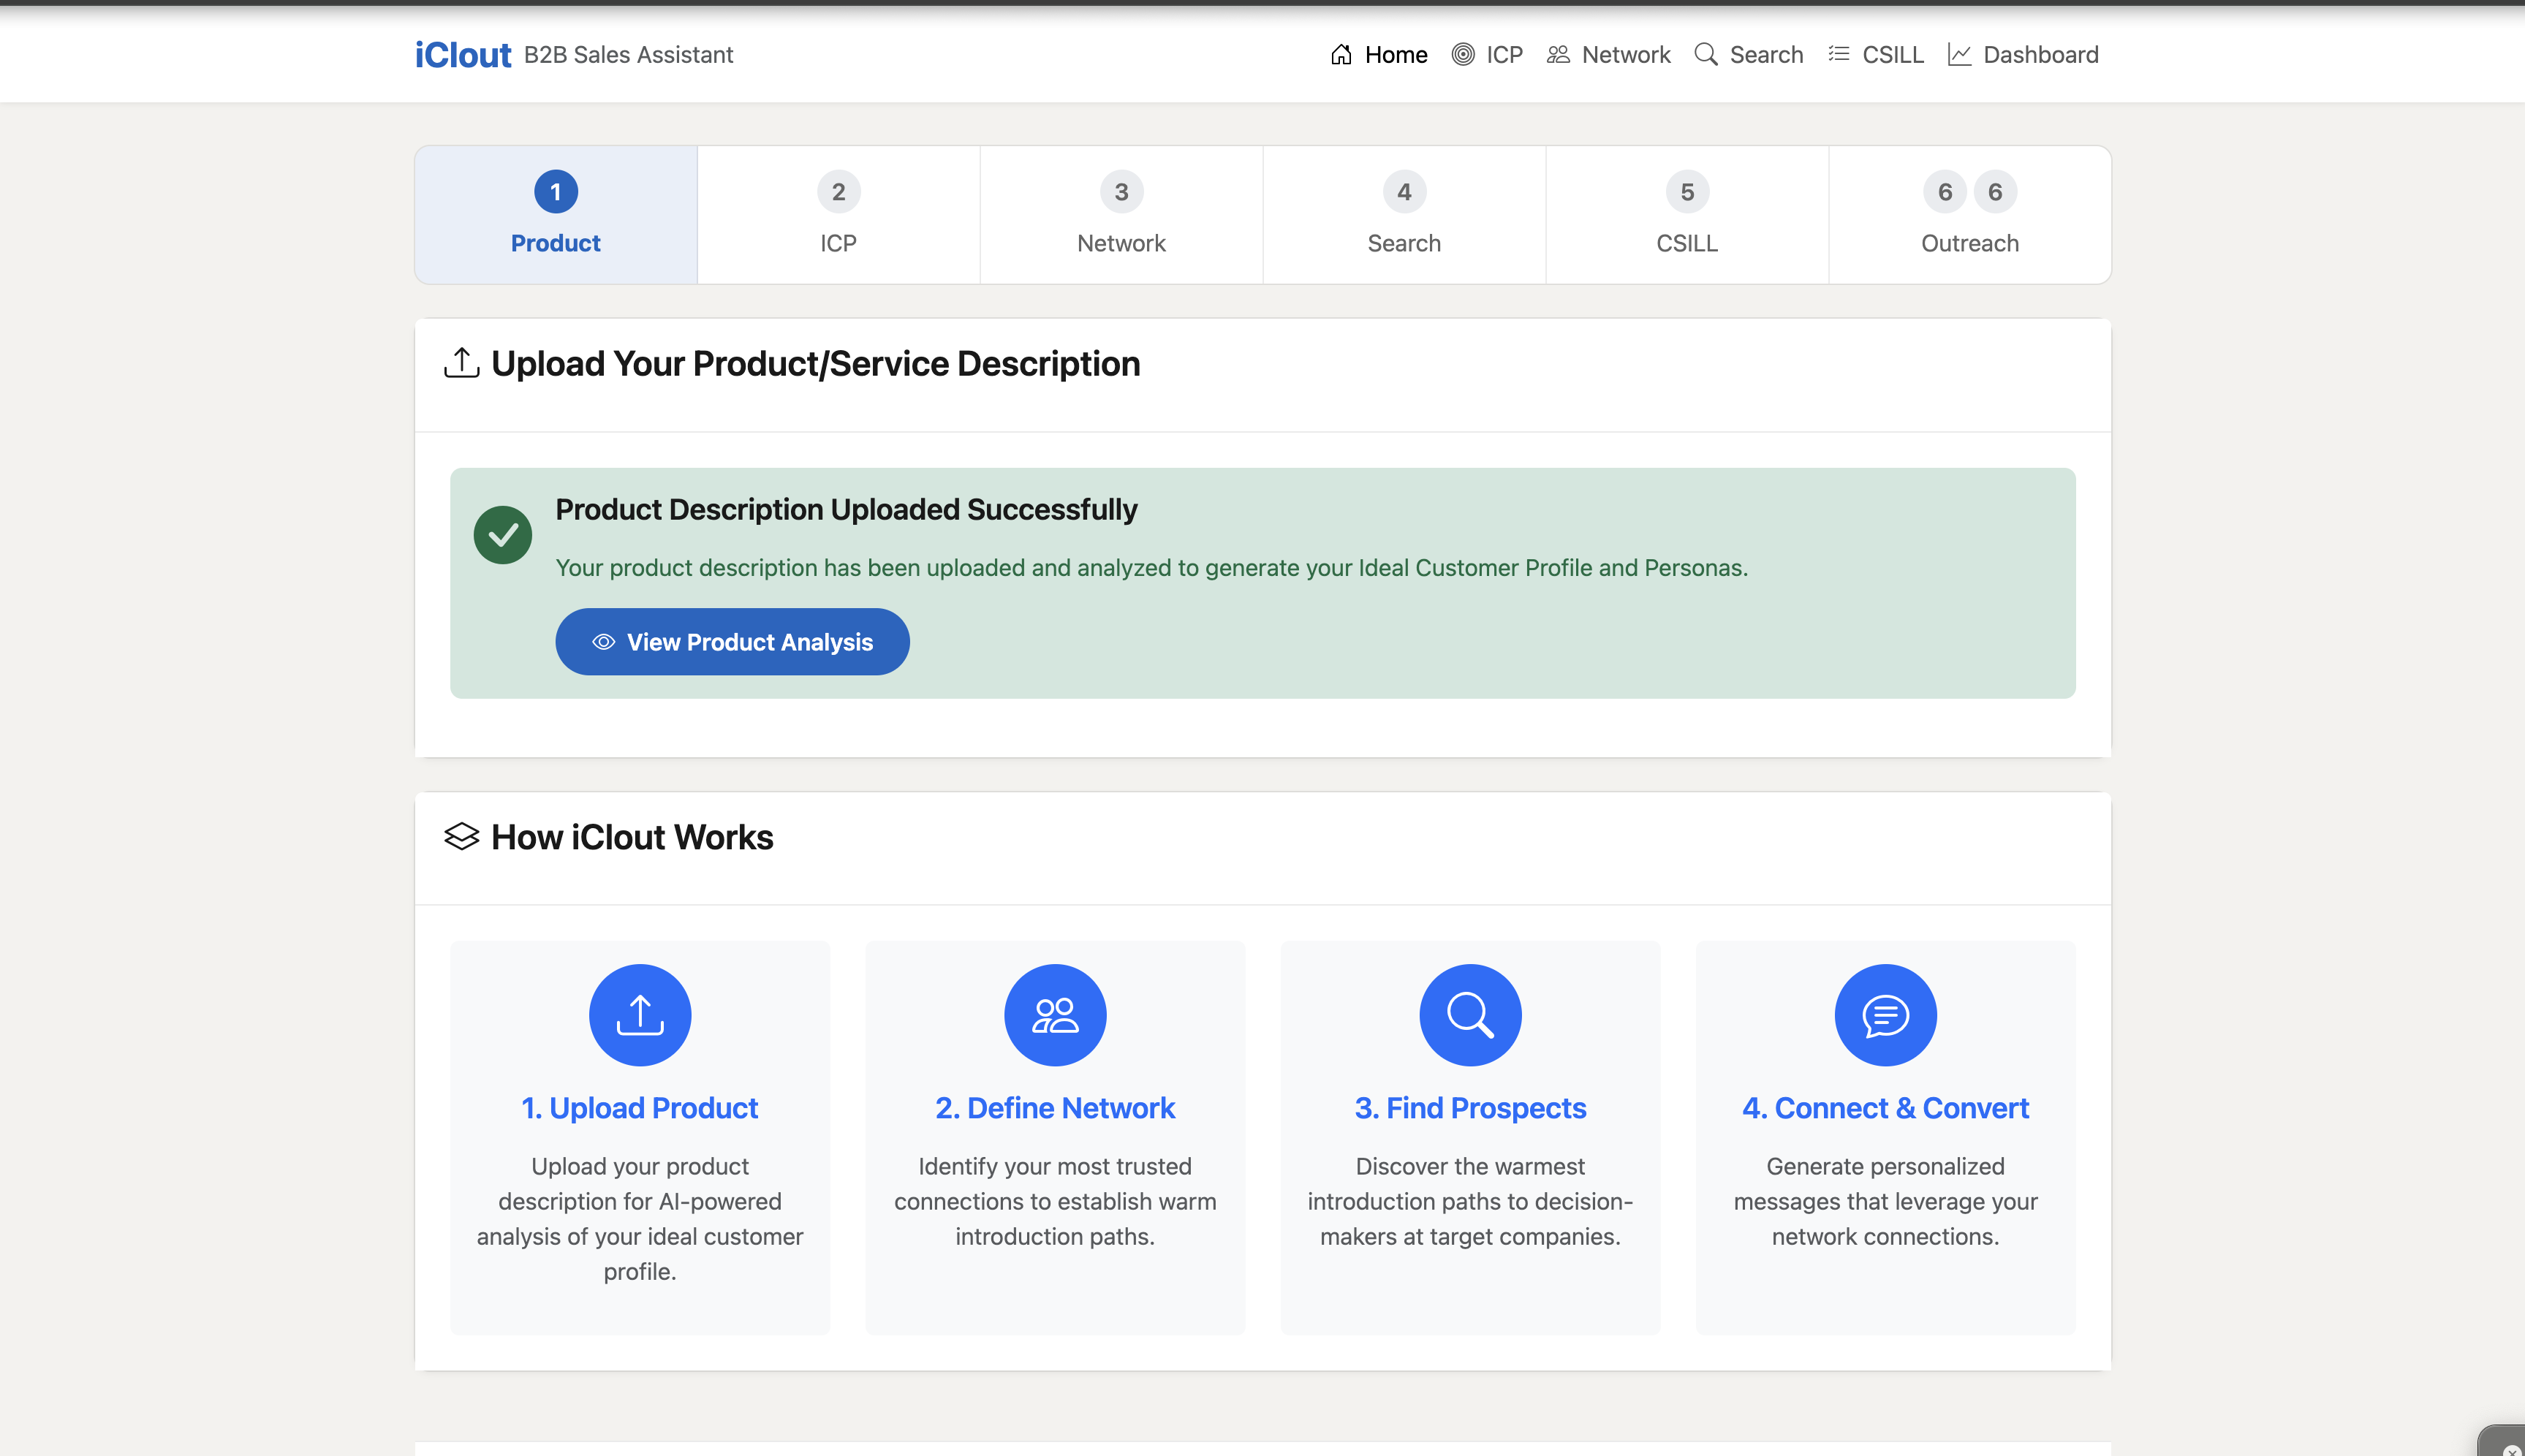
Task: Select step 3 Network tab
Action: [1120, 214]
